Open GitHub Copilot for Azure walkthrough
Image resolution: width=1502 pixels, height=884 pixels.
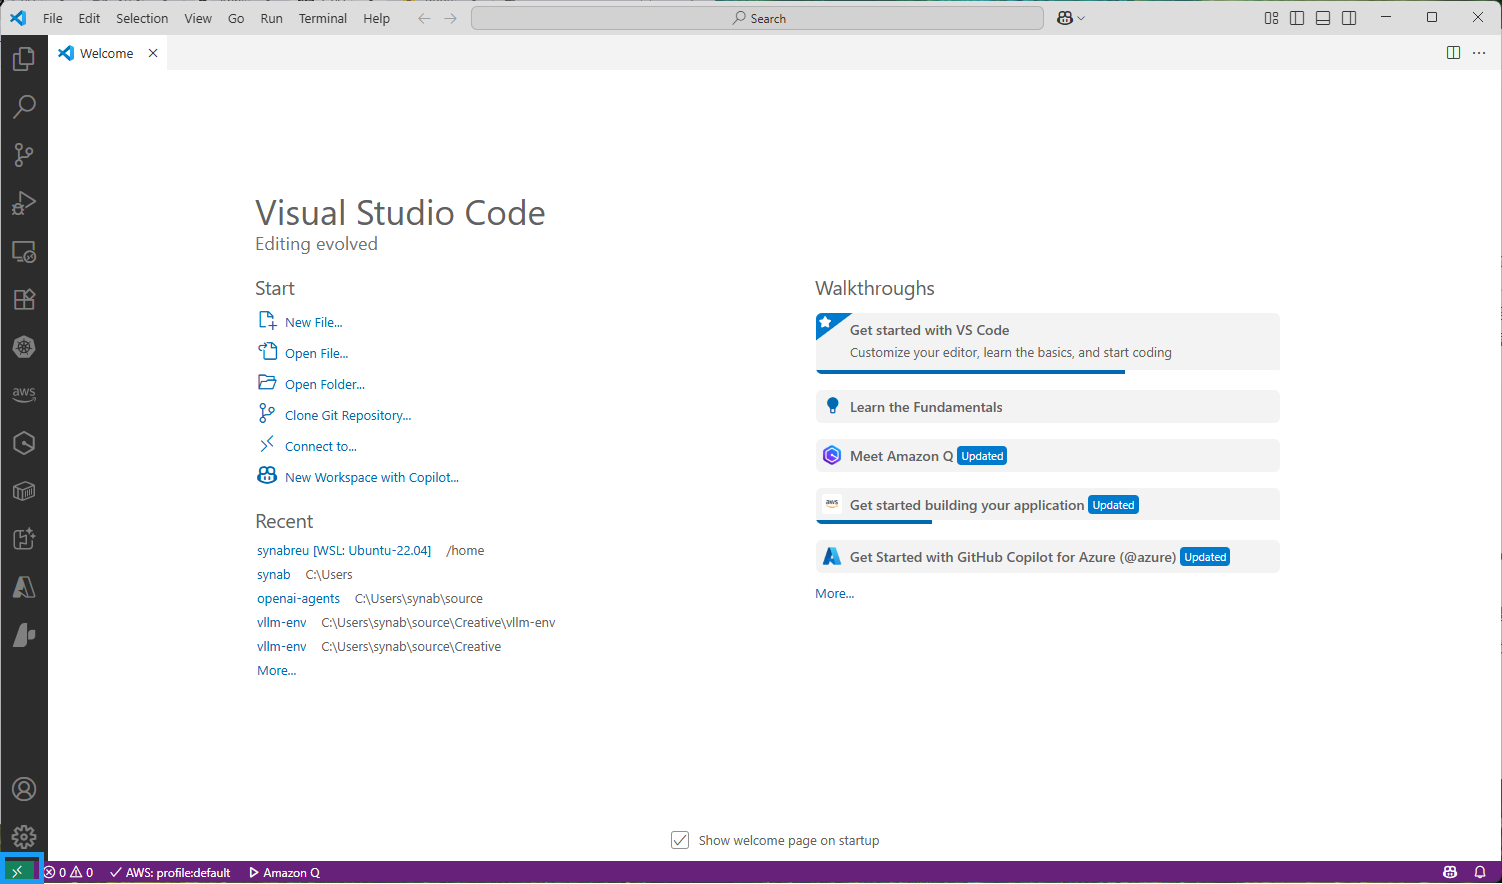pyautogui.click(x=1047, y=557)
